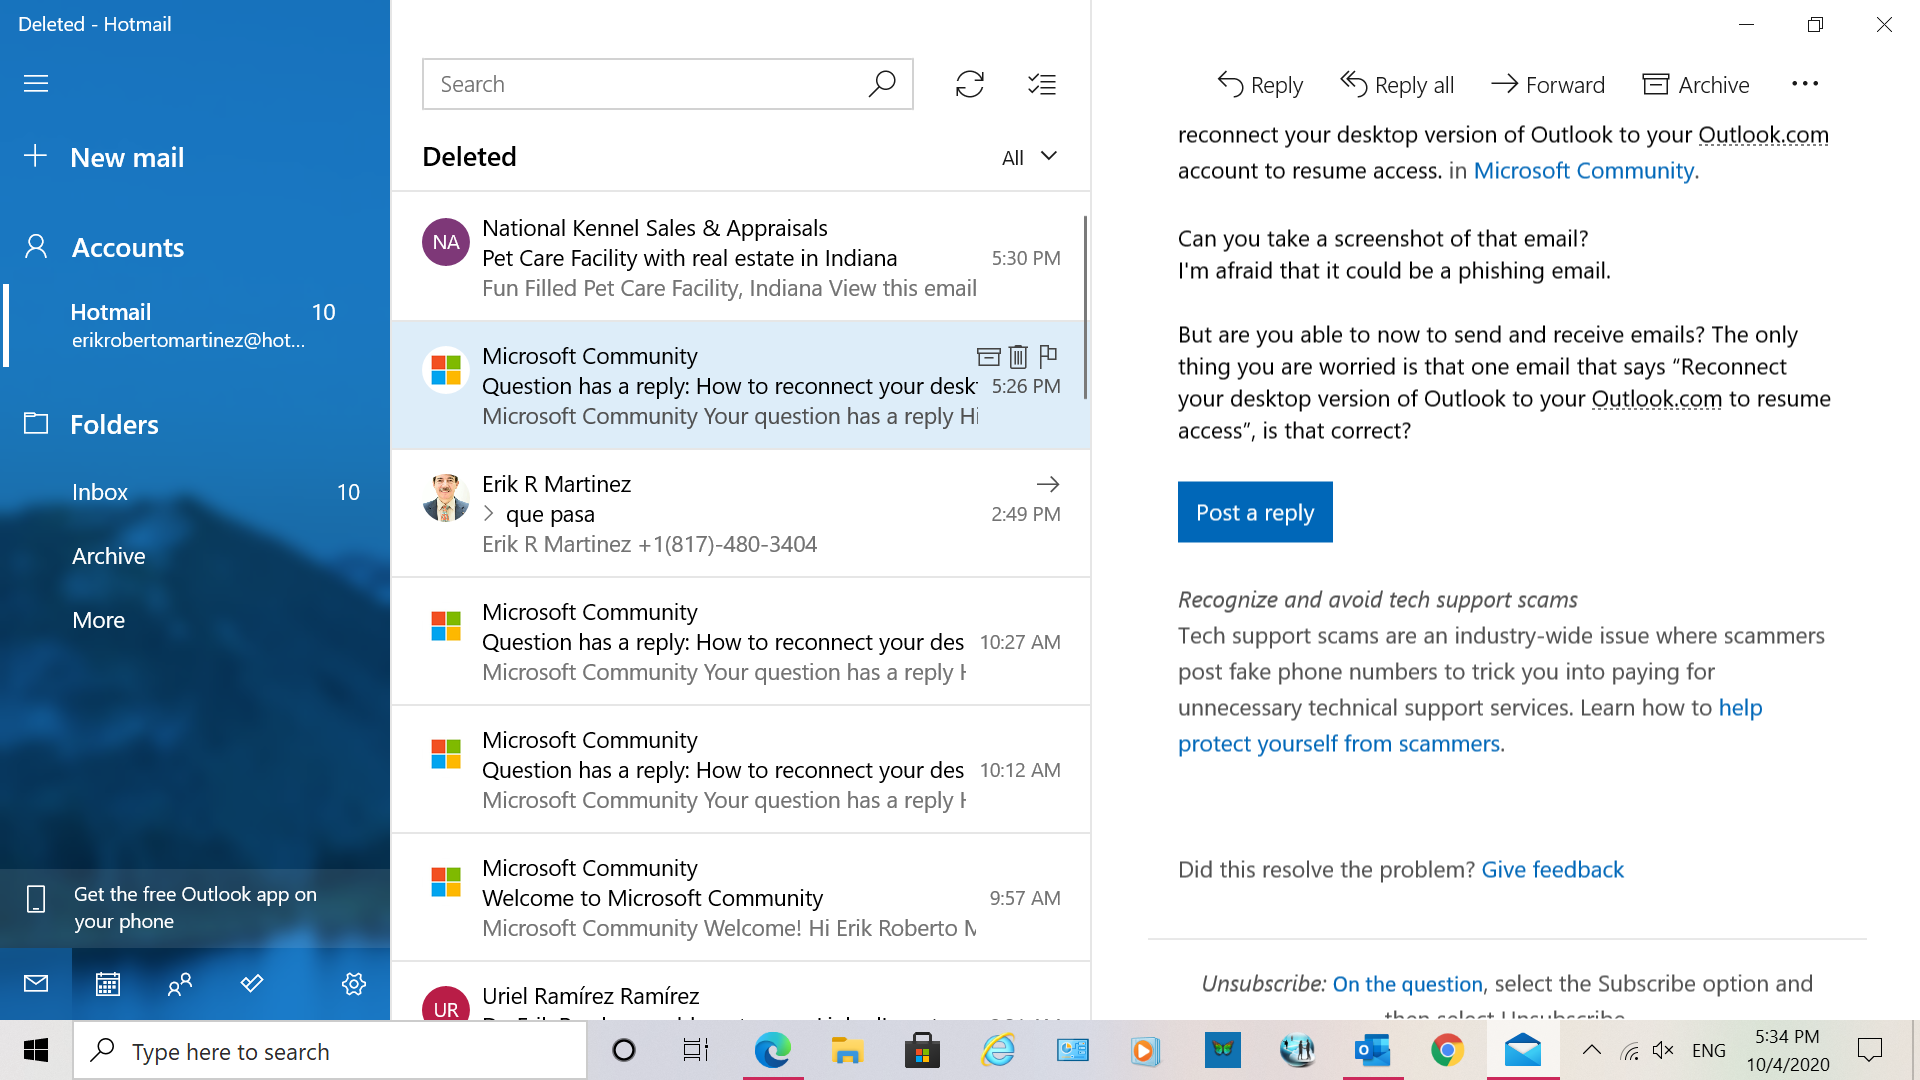Click the Post a reply button
1920x1080 pixels.
(1255, 512)
